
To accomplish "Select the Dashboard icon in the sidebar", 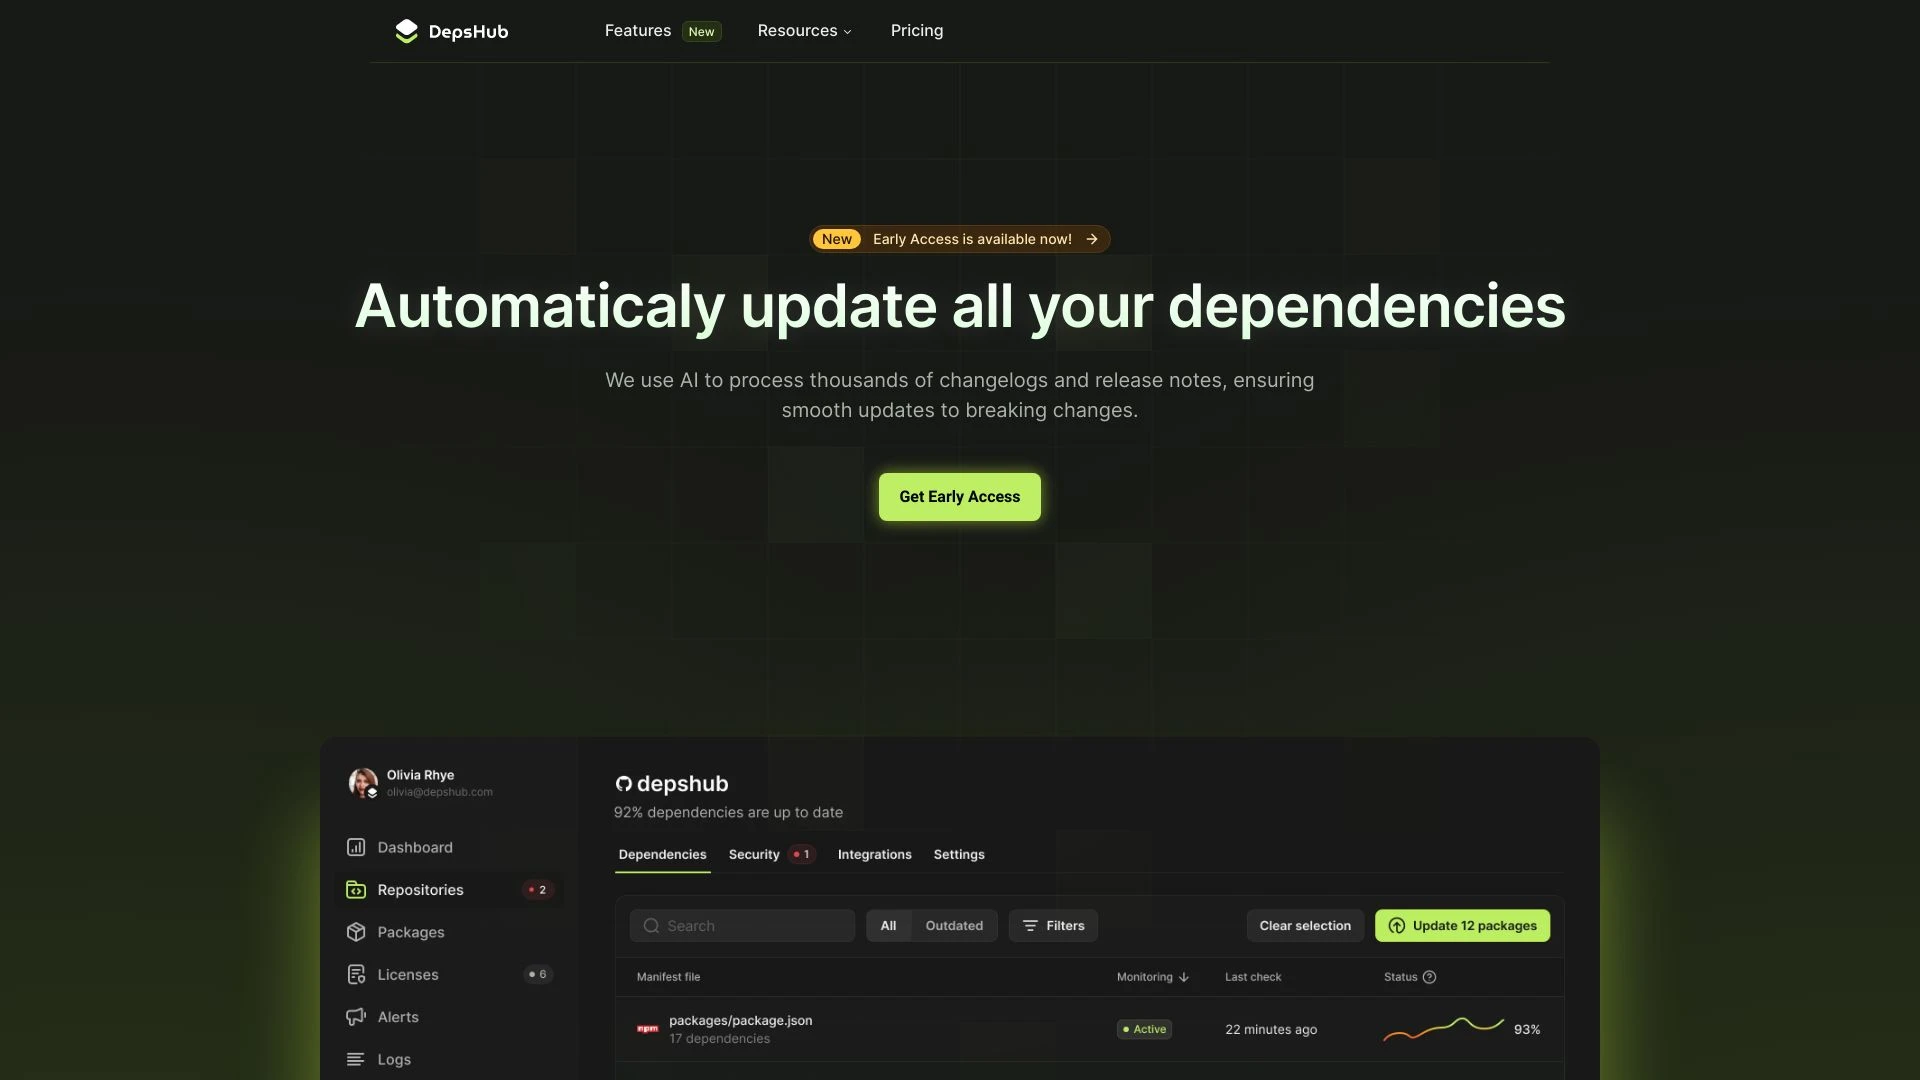I will tap(357, 847).
